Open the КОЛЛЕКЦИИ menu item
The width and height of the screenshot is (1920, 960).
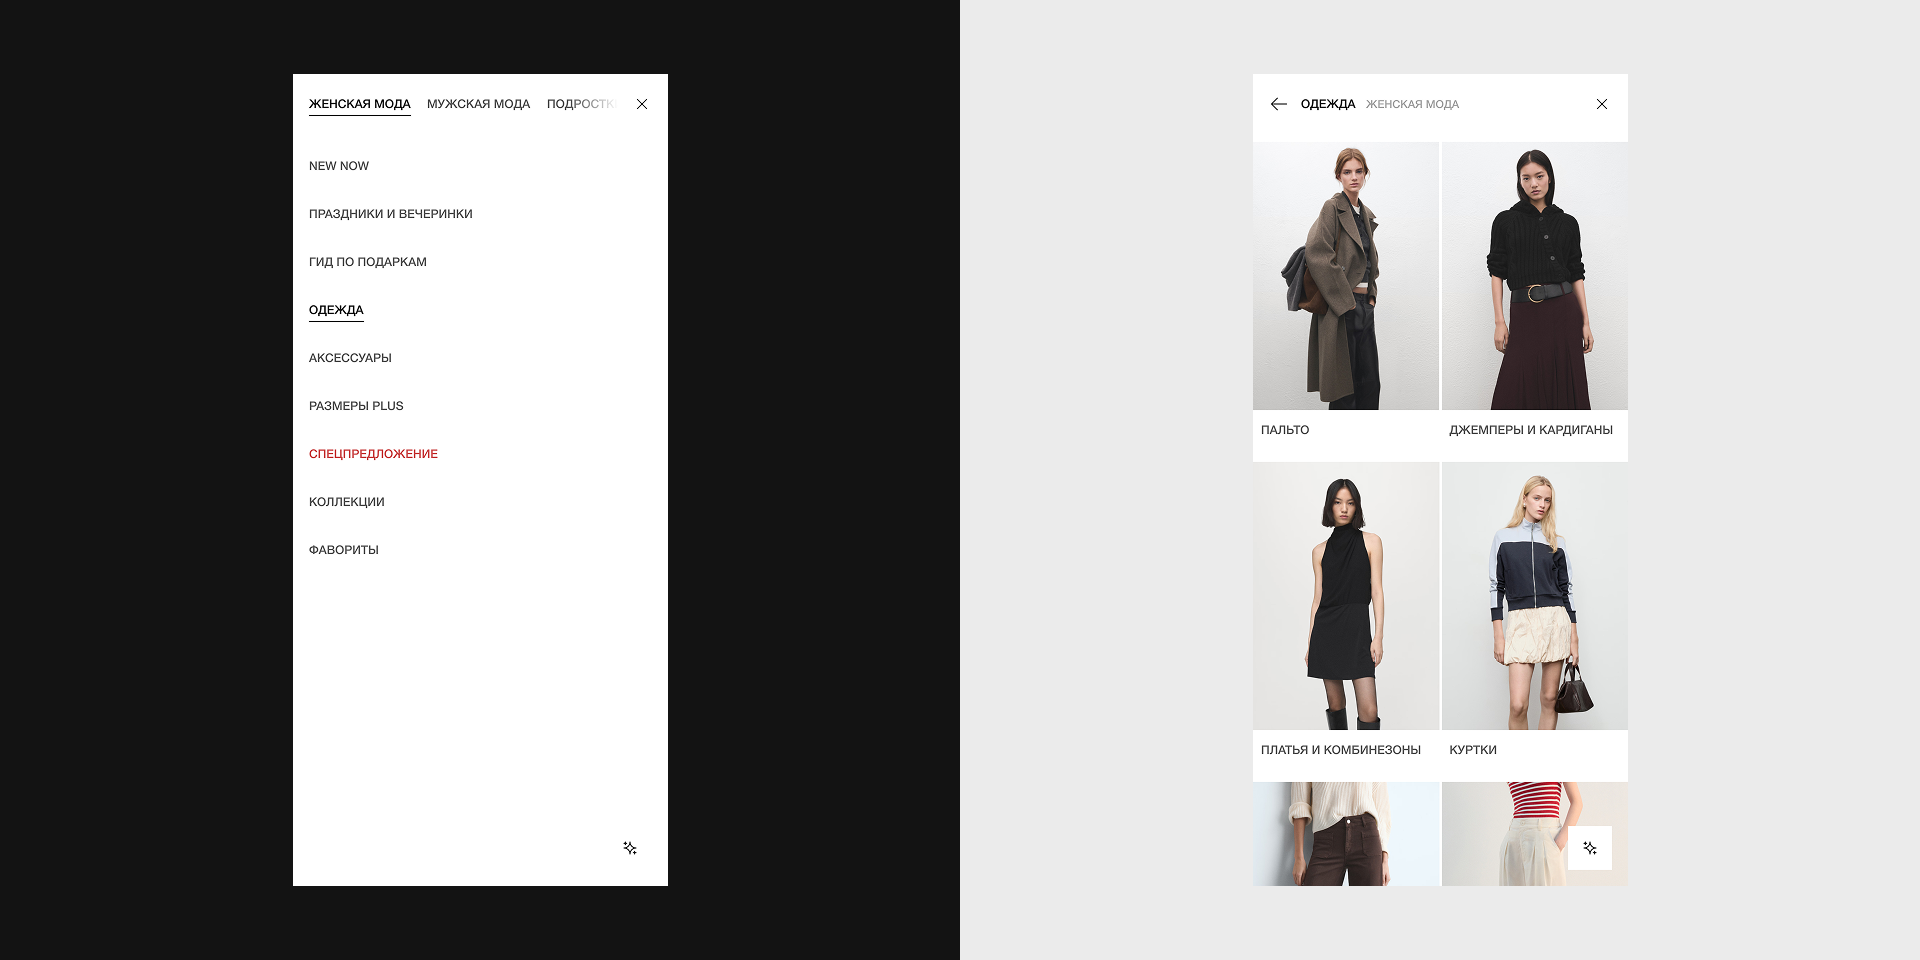pyautogui.click(x=346, y=502)
